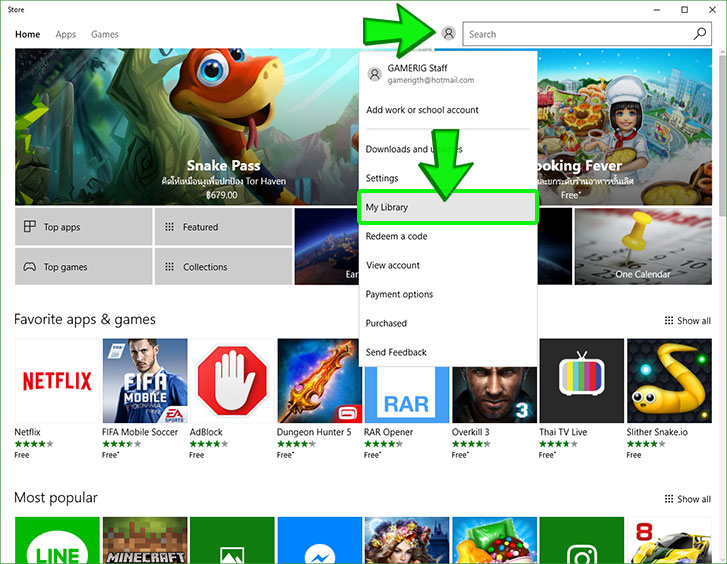Click the Slither Snake.io name label
This screenshot has width=727, height=564.
click(657, 432)
